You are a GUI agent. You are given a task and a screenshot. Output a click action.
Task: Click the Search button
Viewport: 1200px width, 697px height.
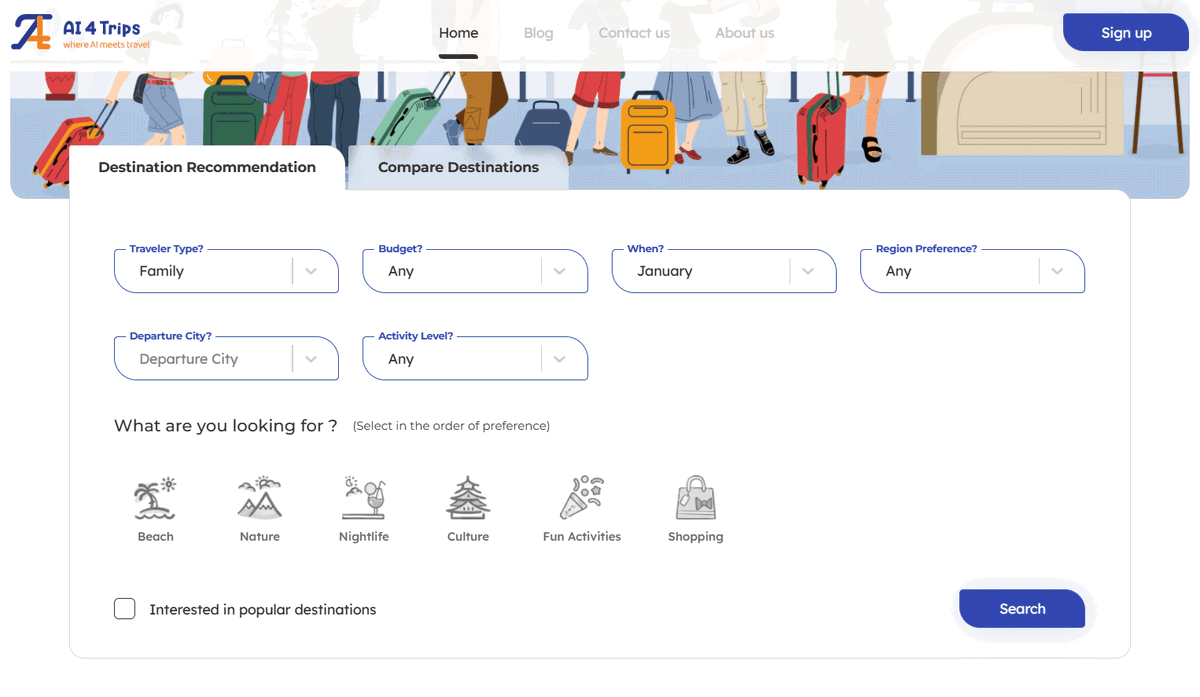(x=1022, y=609)
